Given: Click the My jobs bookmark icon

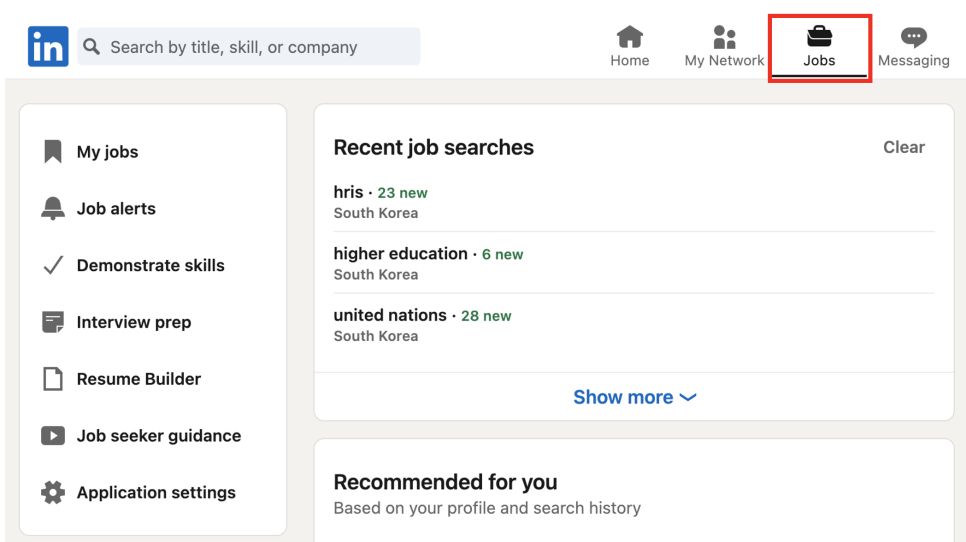Looking at the screenshot, I should [53, 152].
